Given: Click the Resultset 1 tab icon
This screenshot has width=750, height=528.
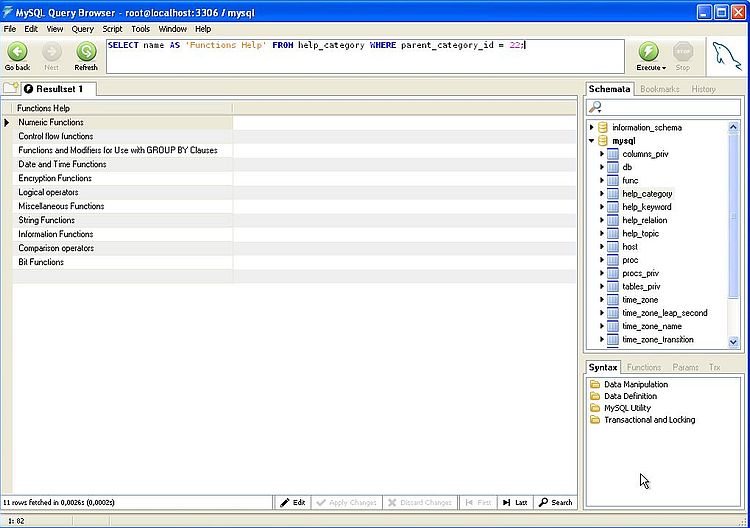Looking at the screenshot, I should (29, 88).
